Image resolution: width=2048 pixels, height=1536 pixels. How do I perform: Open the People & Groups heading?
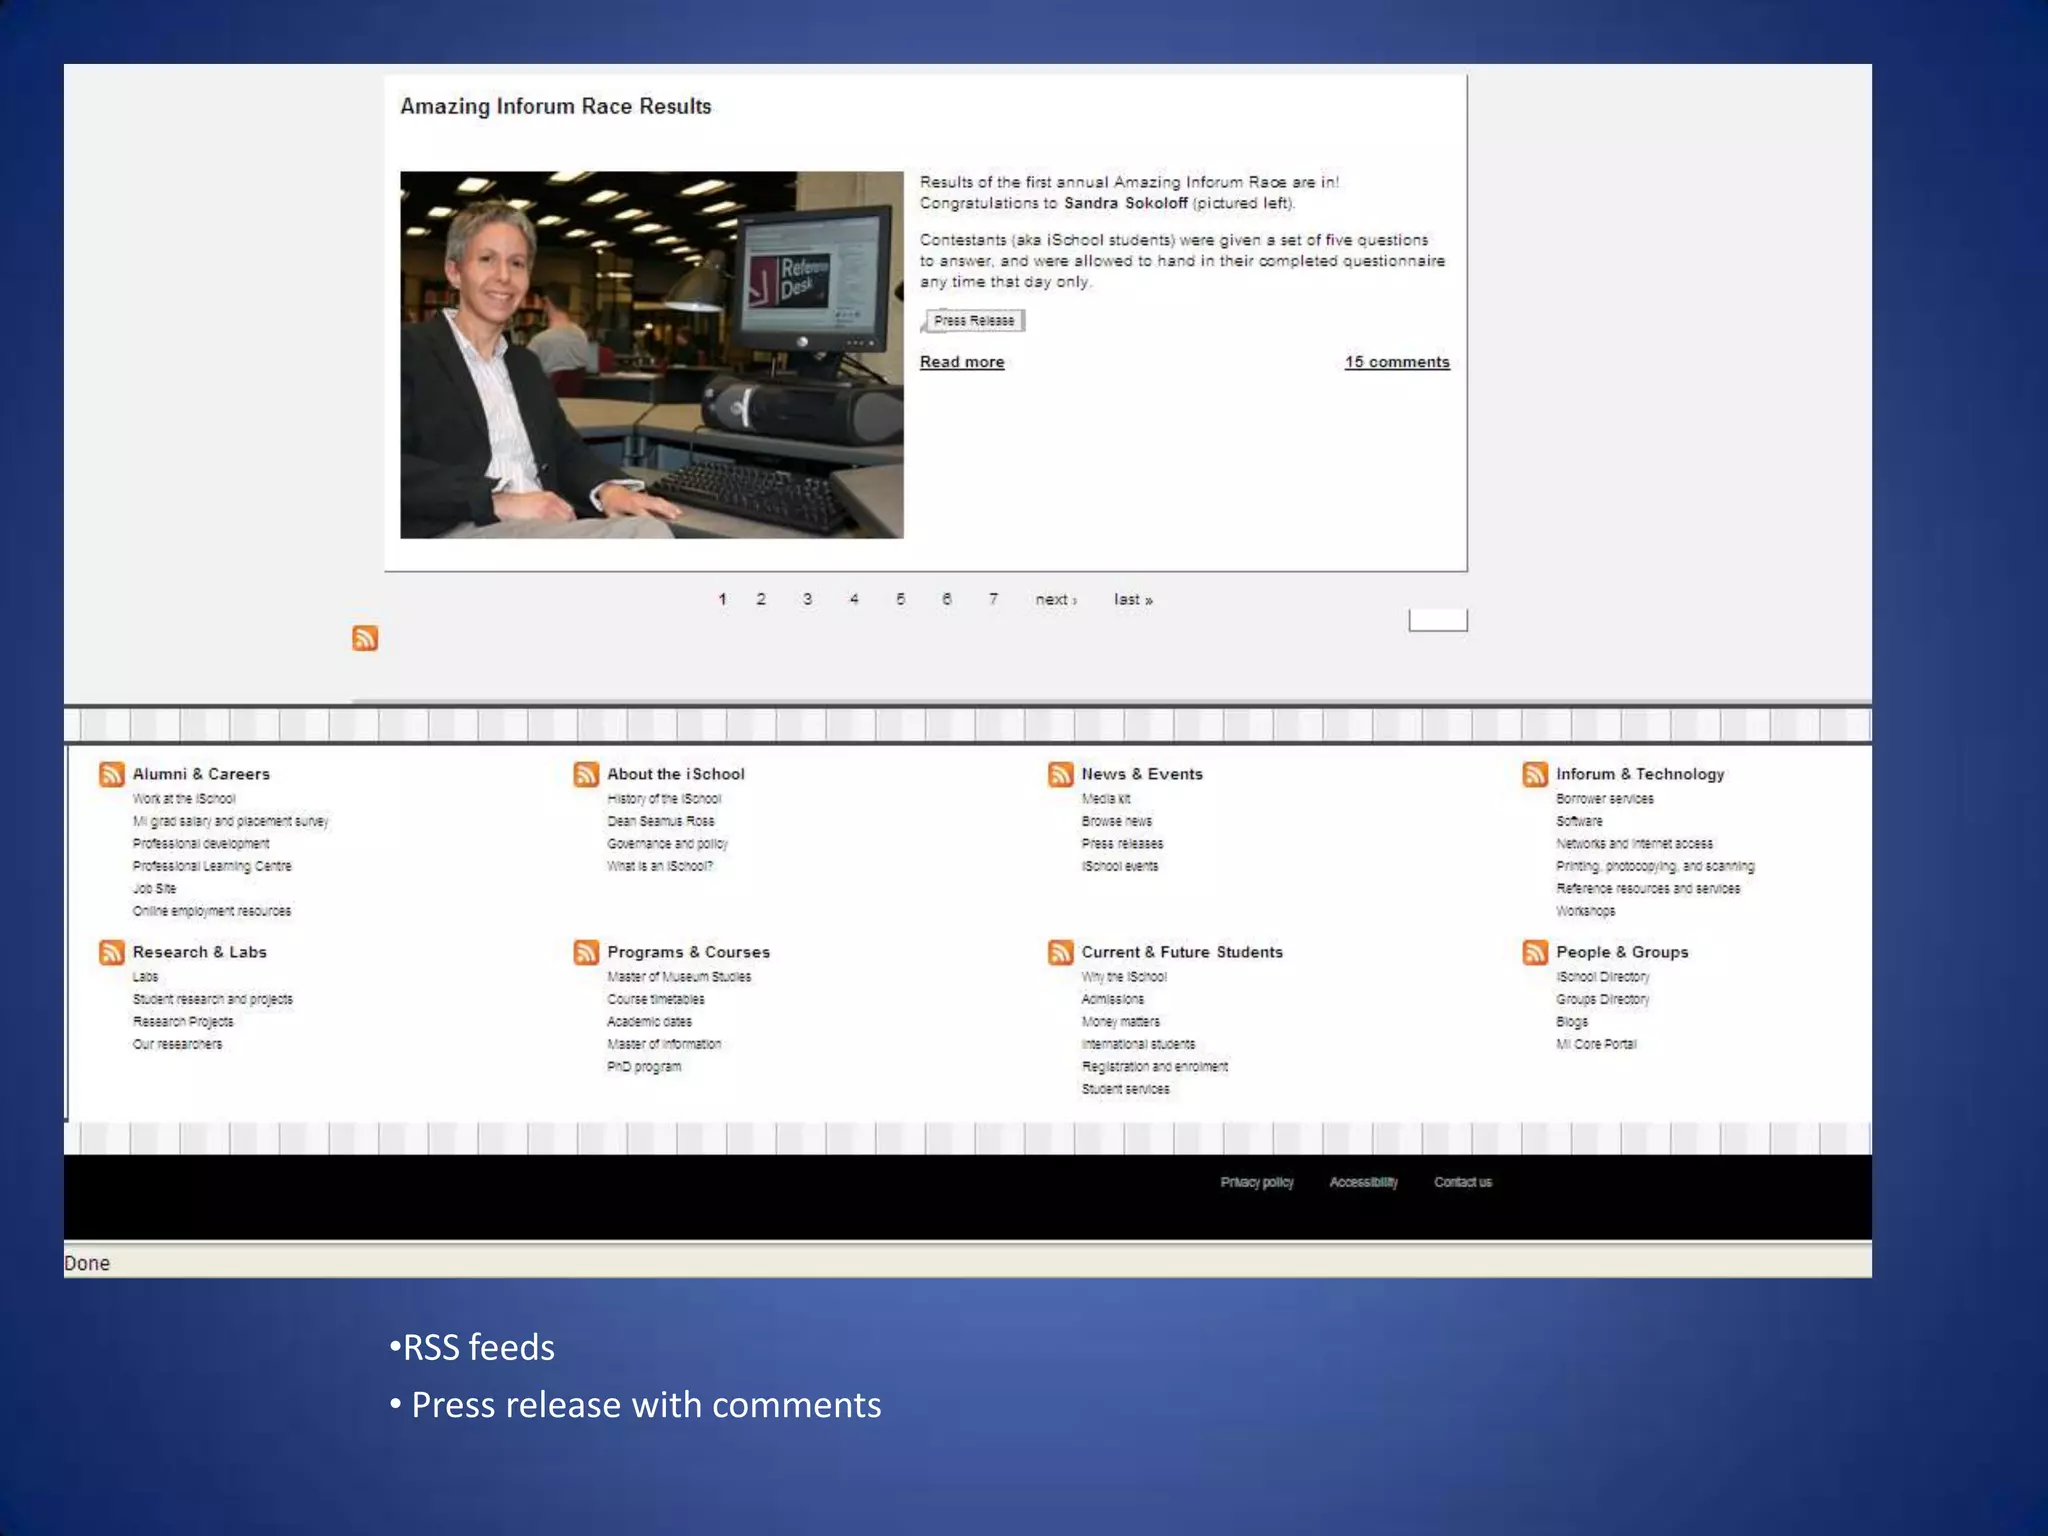pyautogui.click(x=1622, y=952)
